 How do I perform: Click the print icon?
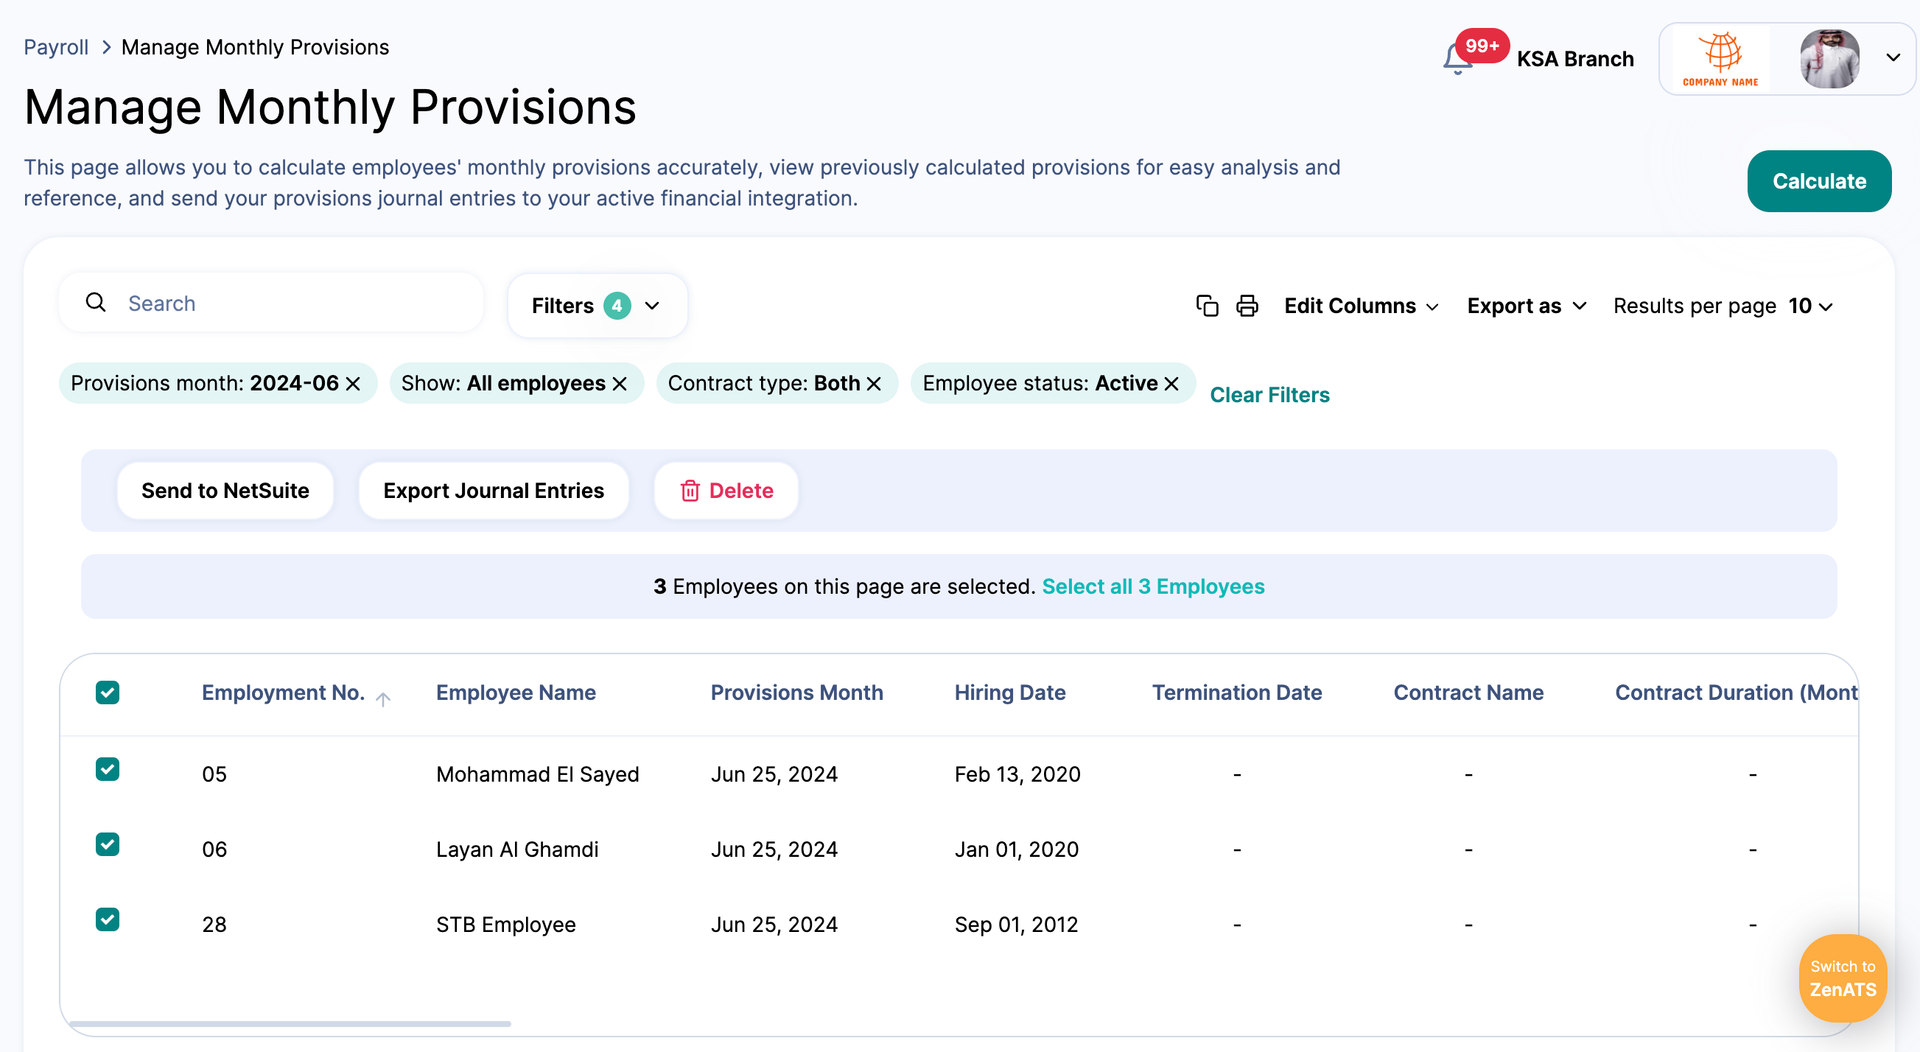1247,306
